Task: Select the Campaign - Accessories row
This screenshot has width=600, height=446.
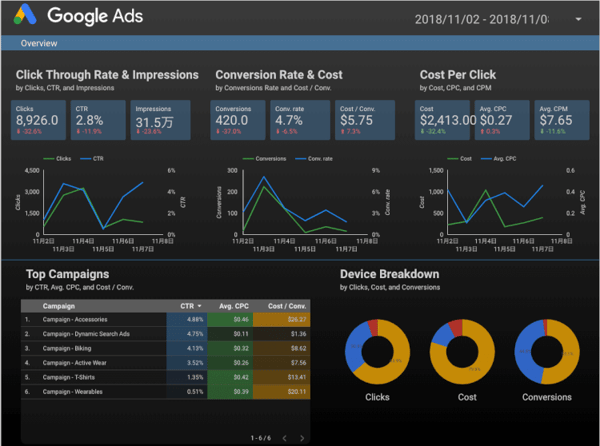Action: click(x=165, y=319)
